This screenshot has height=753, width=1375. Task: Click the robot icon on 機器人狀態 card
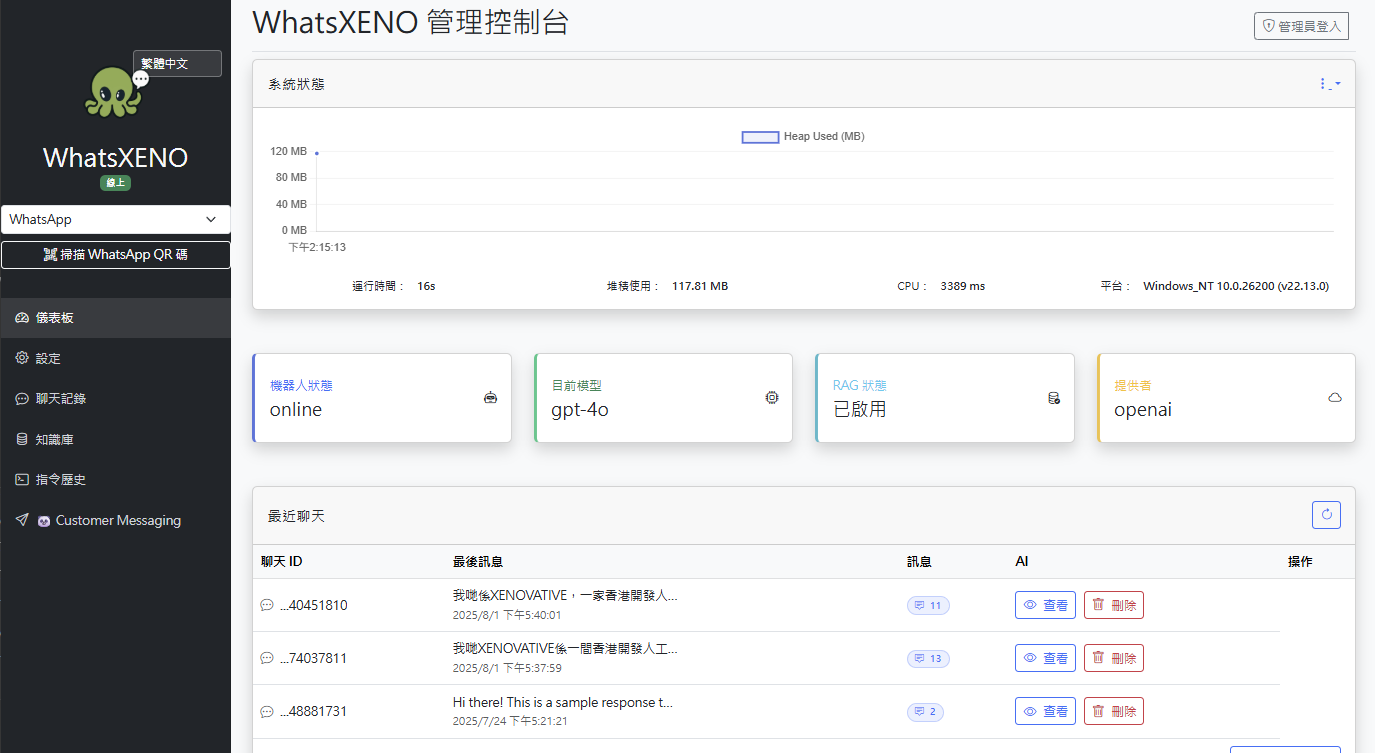[x=490, y=397]
